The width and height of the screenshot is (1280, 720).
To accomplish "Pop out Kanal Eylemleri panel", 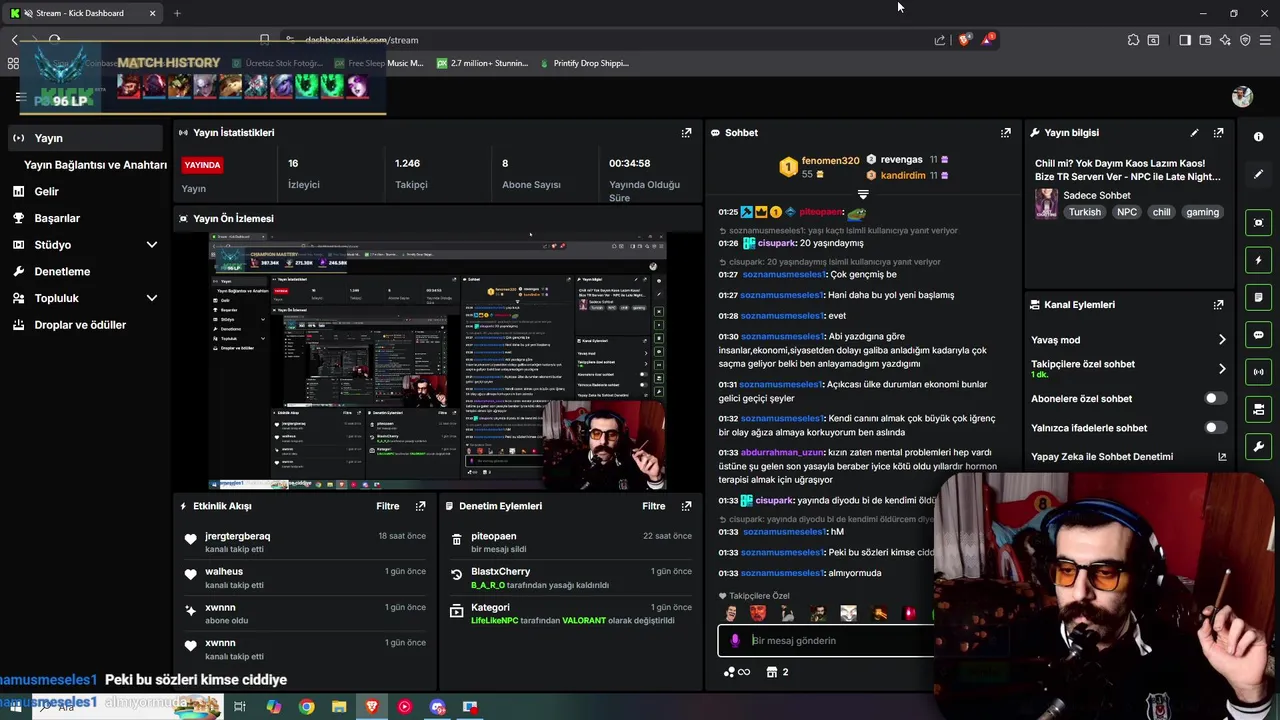I will pos(1218,305).
